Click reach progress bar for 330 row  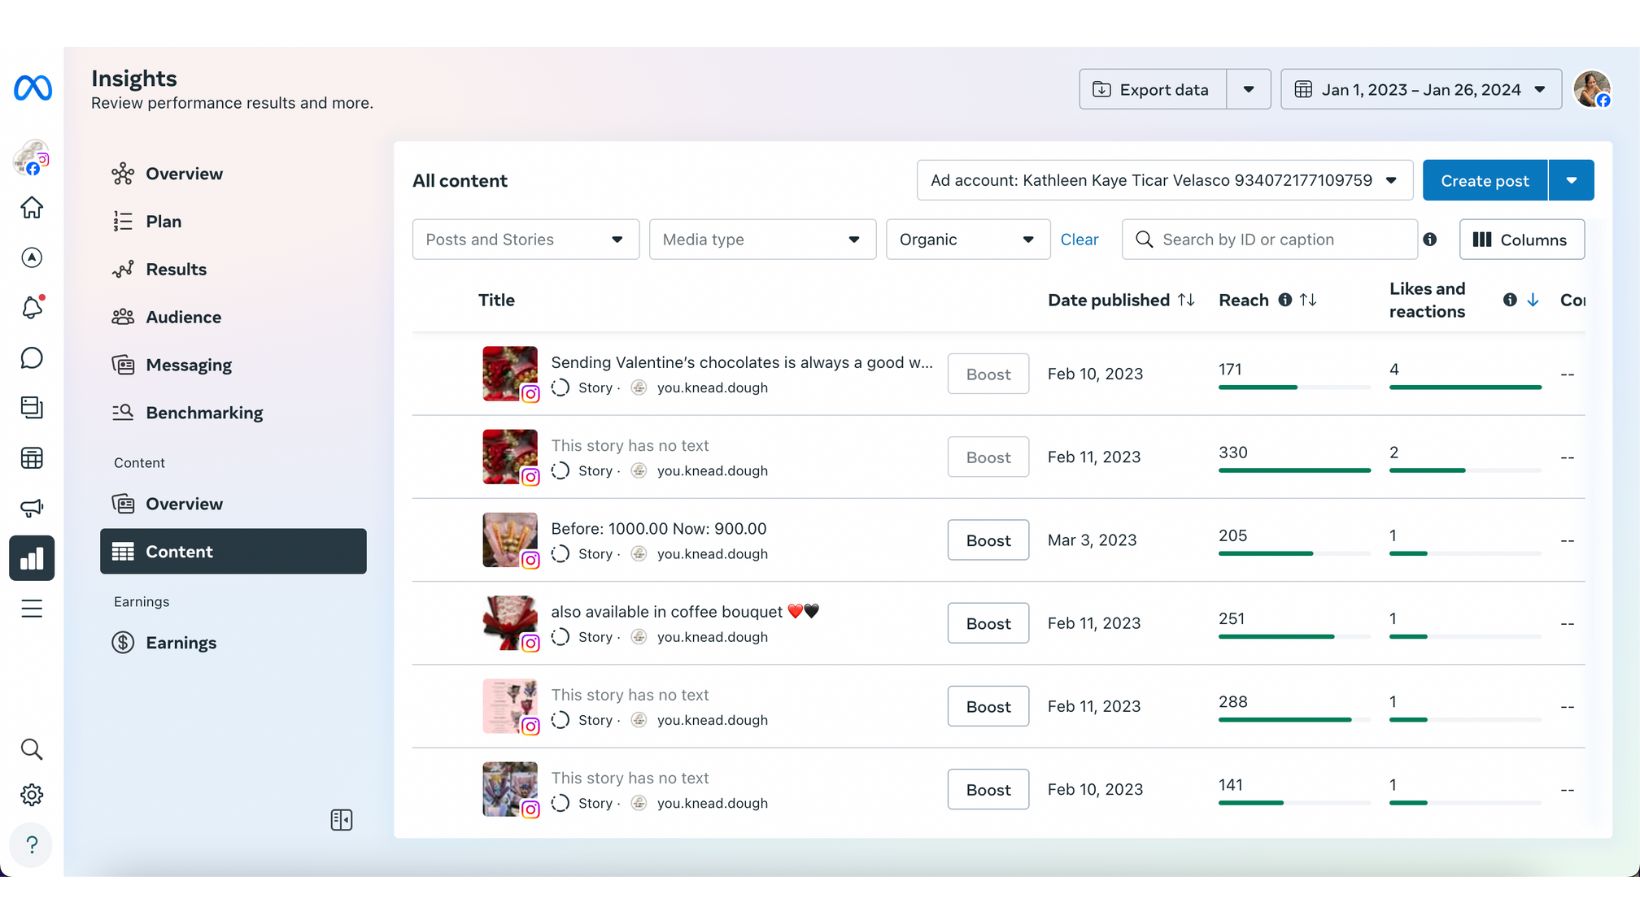click(1293, 470)
